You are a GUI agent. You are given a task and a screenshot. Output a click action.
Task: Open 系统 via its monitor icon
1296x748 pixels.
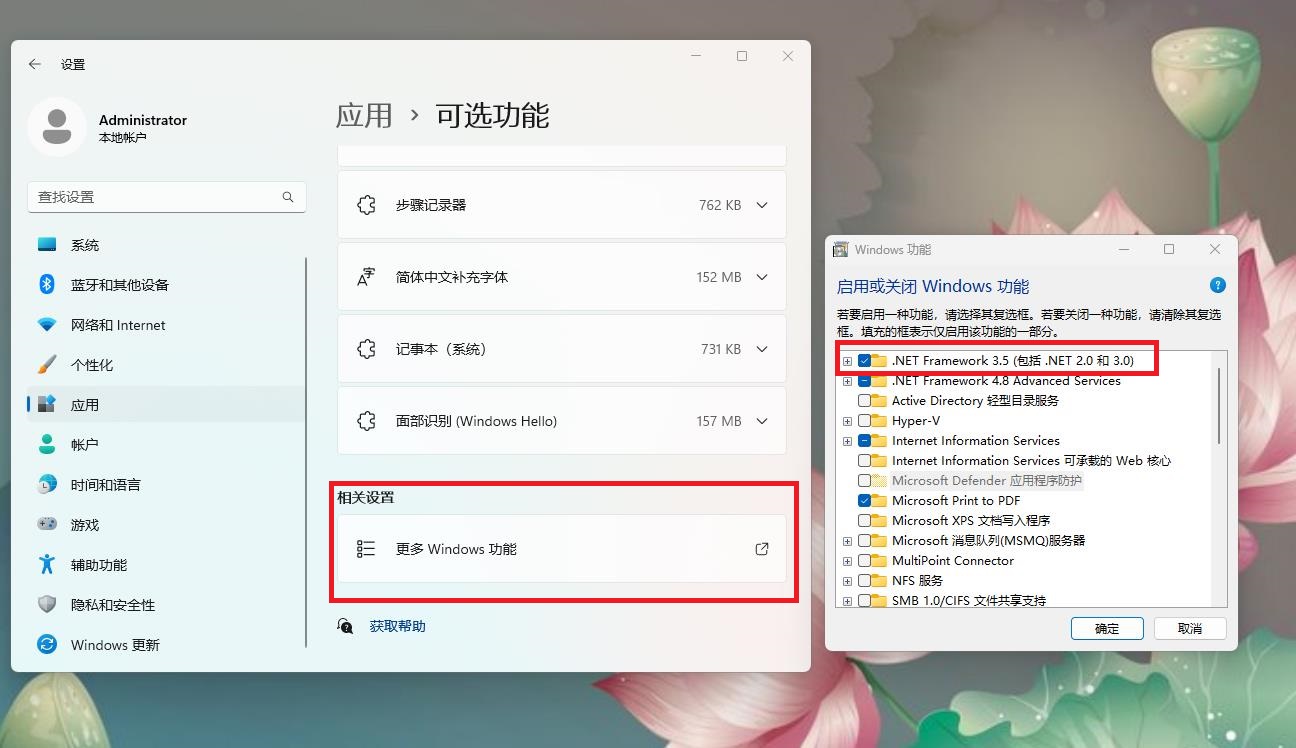(x=47, y=245)
